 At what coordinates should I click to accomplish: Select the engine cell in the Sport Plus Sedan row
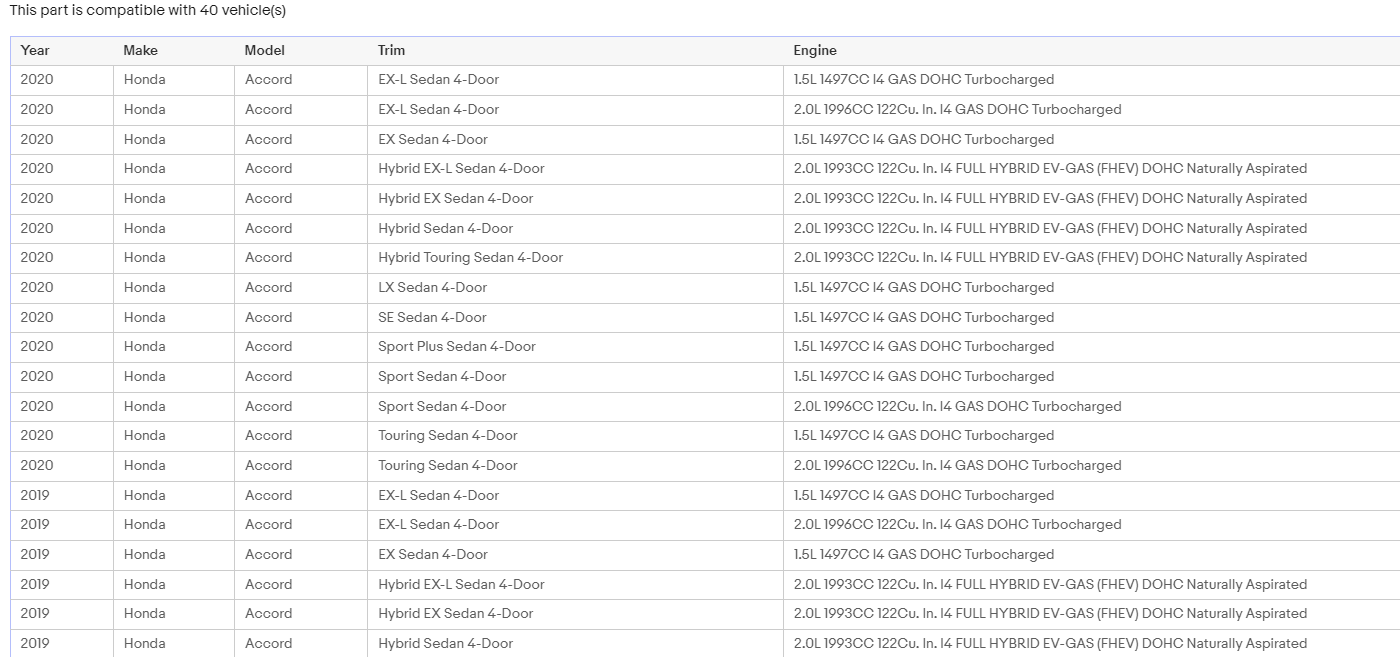1092,347
